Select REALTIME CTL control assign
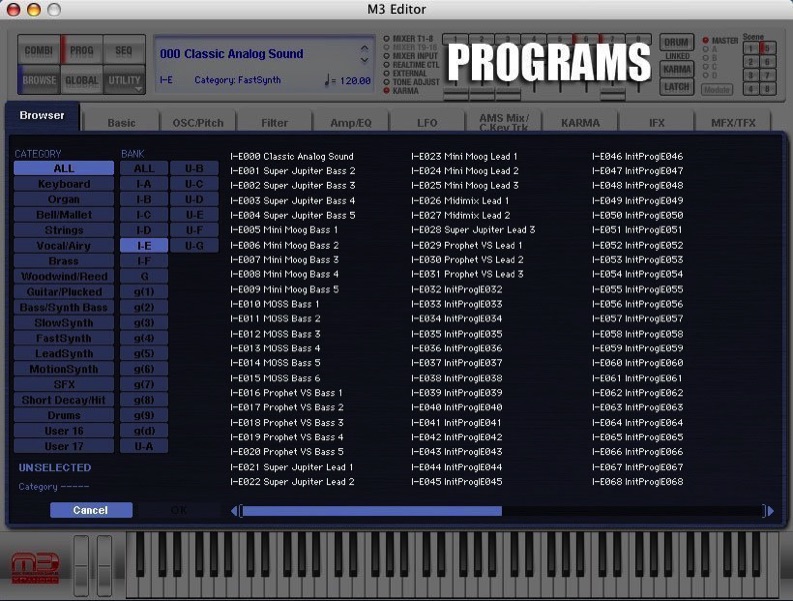 coord(387,65)
